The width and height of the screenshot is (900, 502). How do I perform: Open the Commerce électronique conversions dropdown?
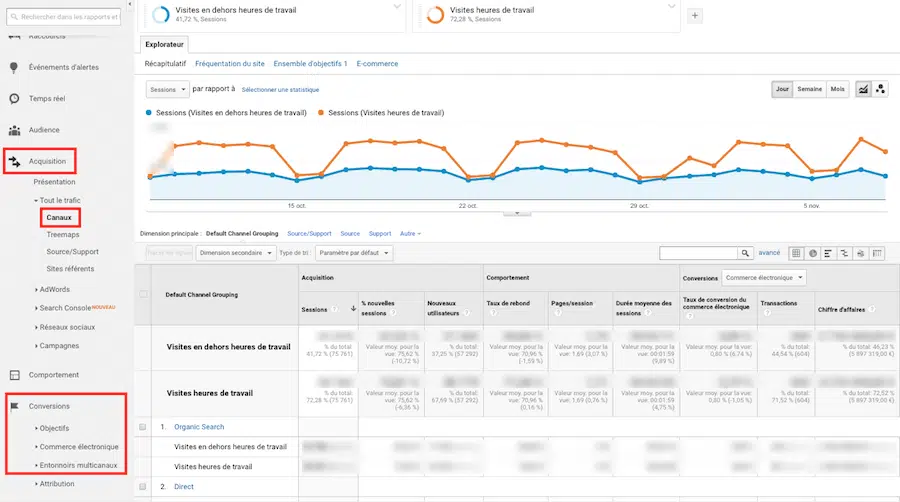(x=764, y=278)
